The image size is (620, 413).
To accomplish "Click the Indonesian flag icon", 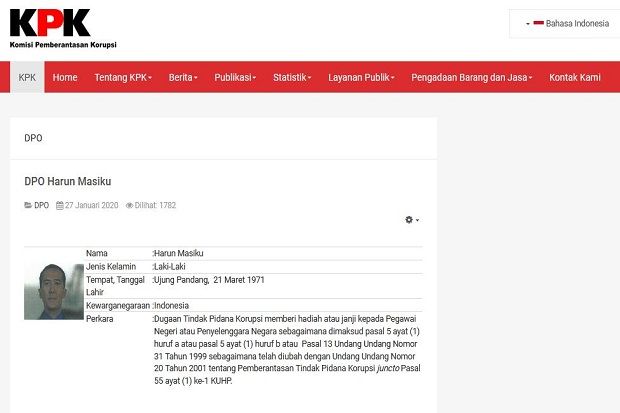I will click(538, 23).
